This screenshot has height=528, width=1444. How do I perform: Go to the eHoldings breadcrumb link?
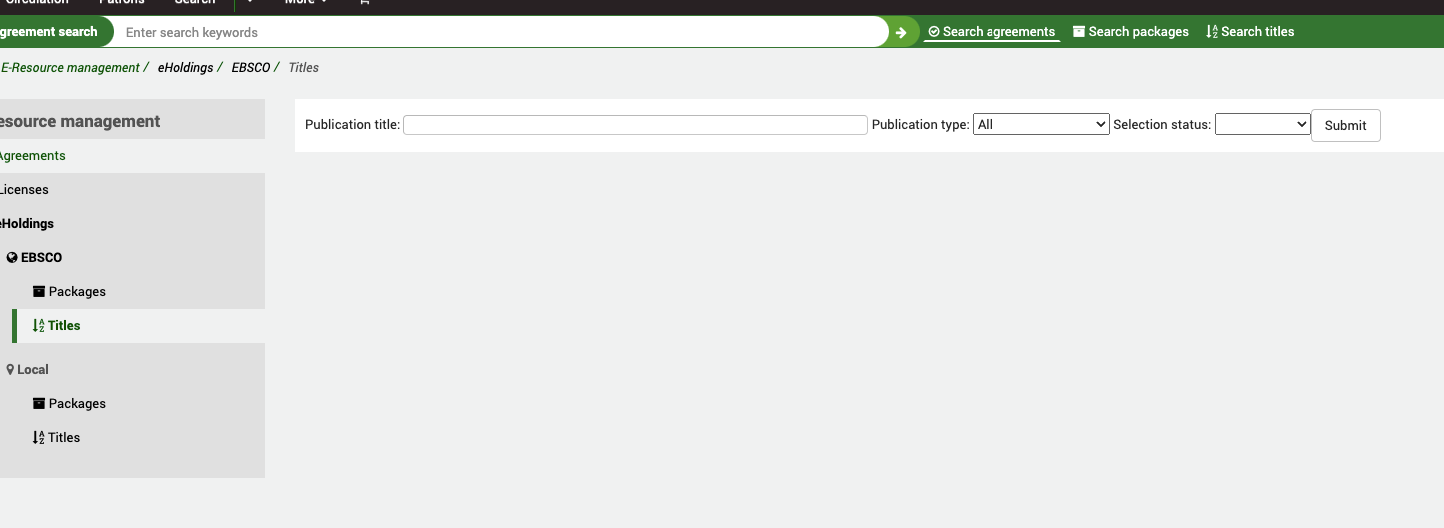(x=185, y=68)
